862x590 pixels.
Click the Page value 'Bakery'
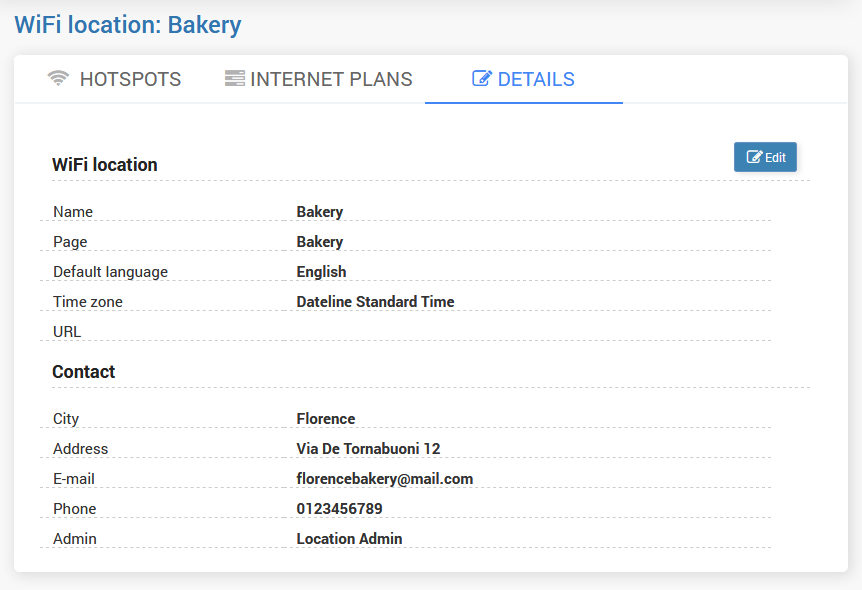(320, 242)
